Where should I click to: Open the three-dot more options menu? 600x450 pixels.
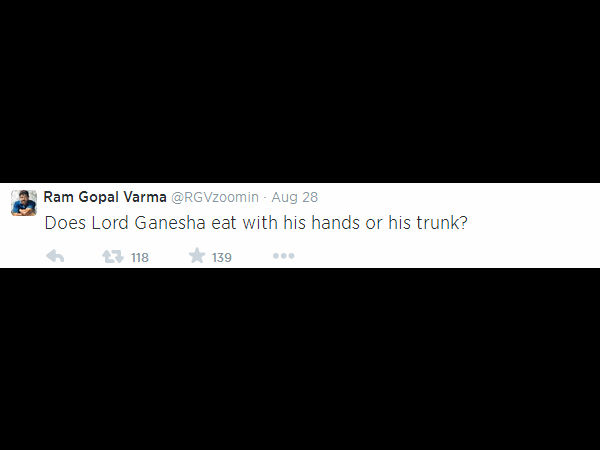[283, 256]
